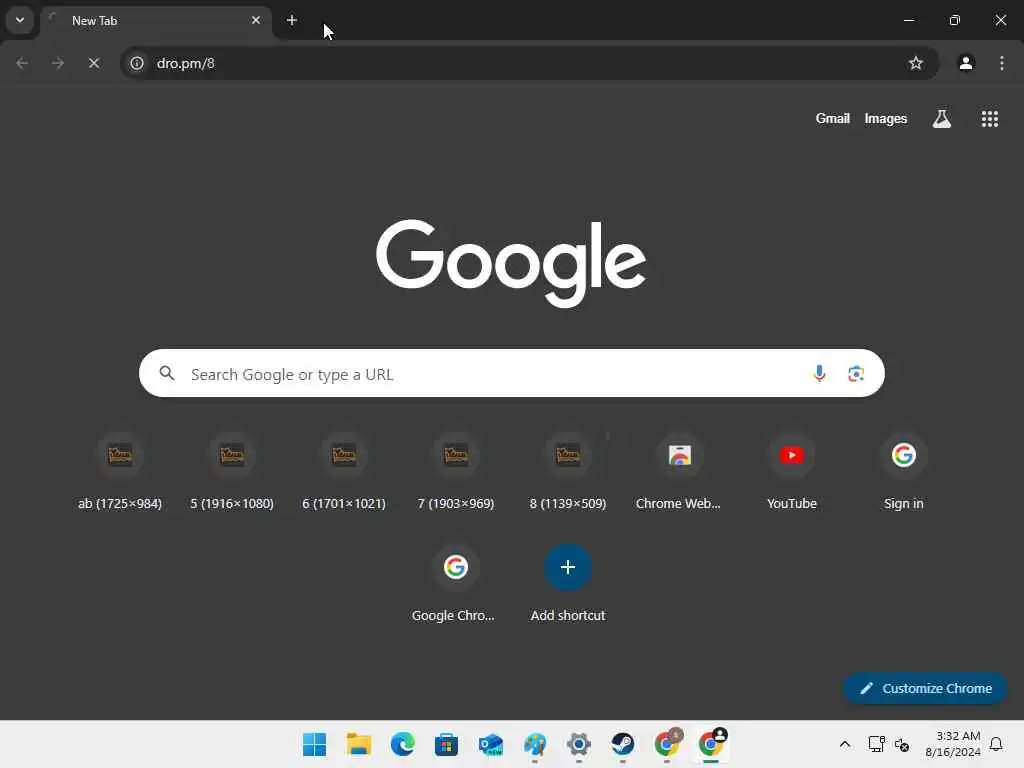This screenshot has height=768, width=1024.
Task: Open a new tab with the plus button
Action: point(292,20)
